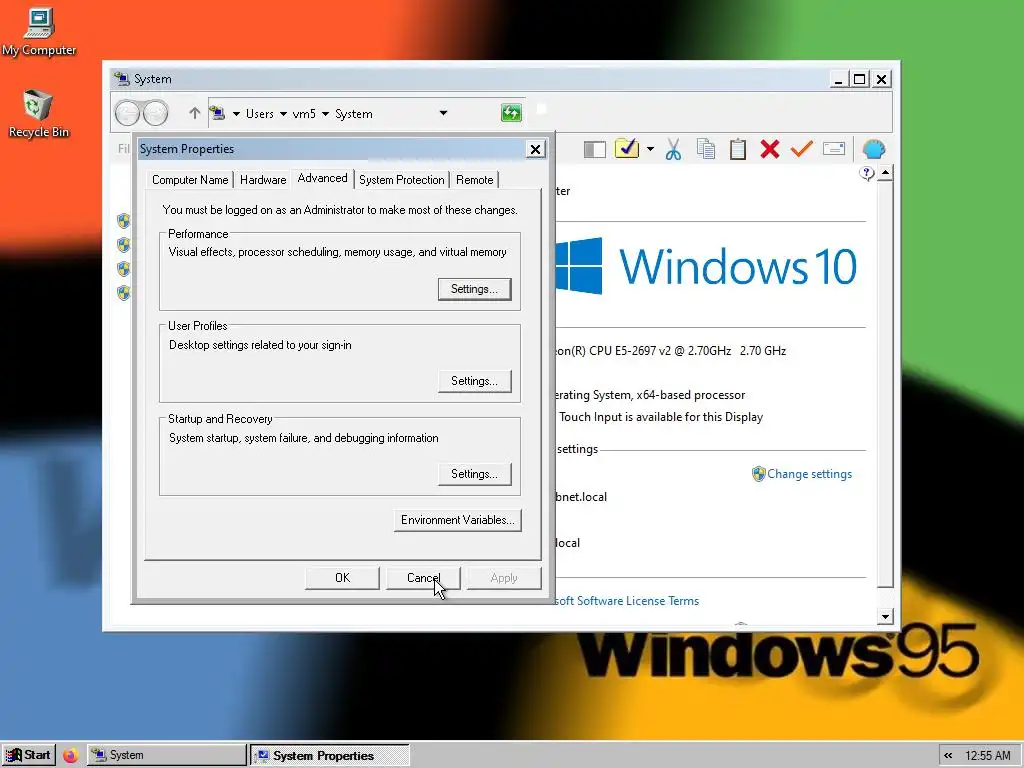The width and height of the screenshot is (1024, 768).
Task: Toggle the navigation pane toolbar icon
Action: pyautogui.click(x=594, y=150)
